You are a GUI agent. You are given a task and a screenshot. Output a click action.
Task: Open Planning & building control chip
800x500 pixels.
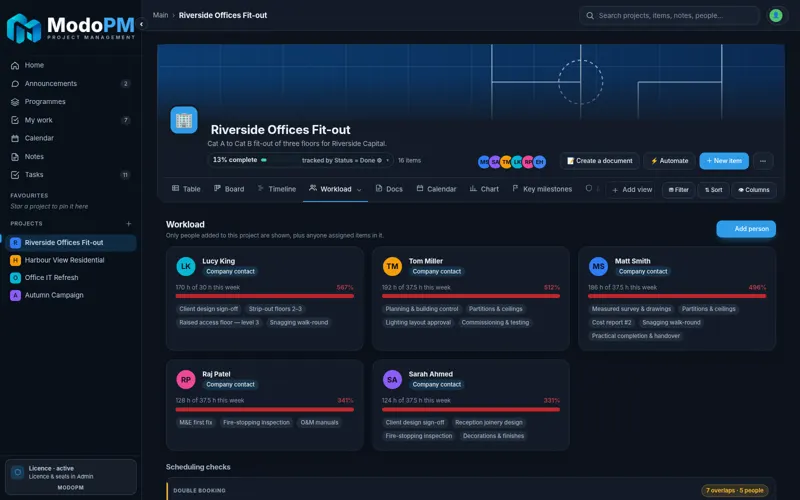click(422, 309)
